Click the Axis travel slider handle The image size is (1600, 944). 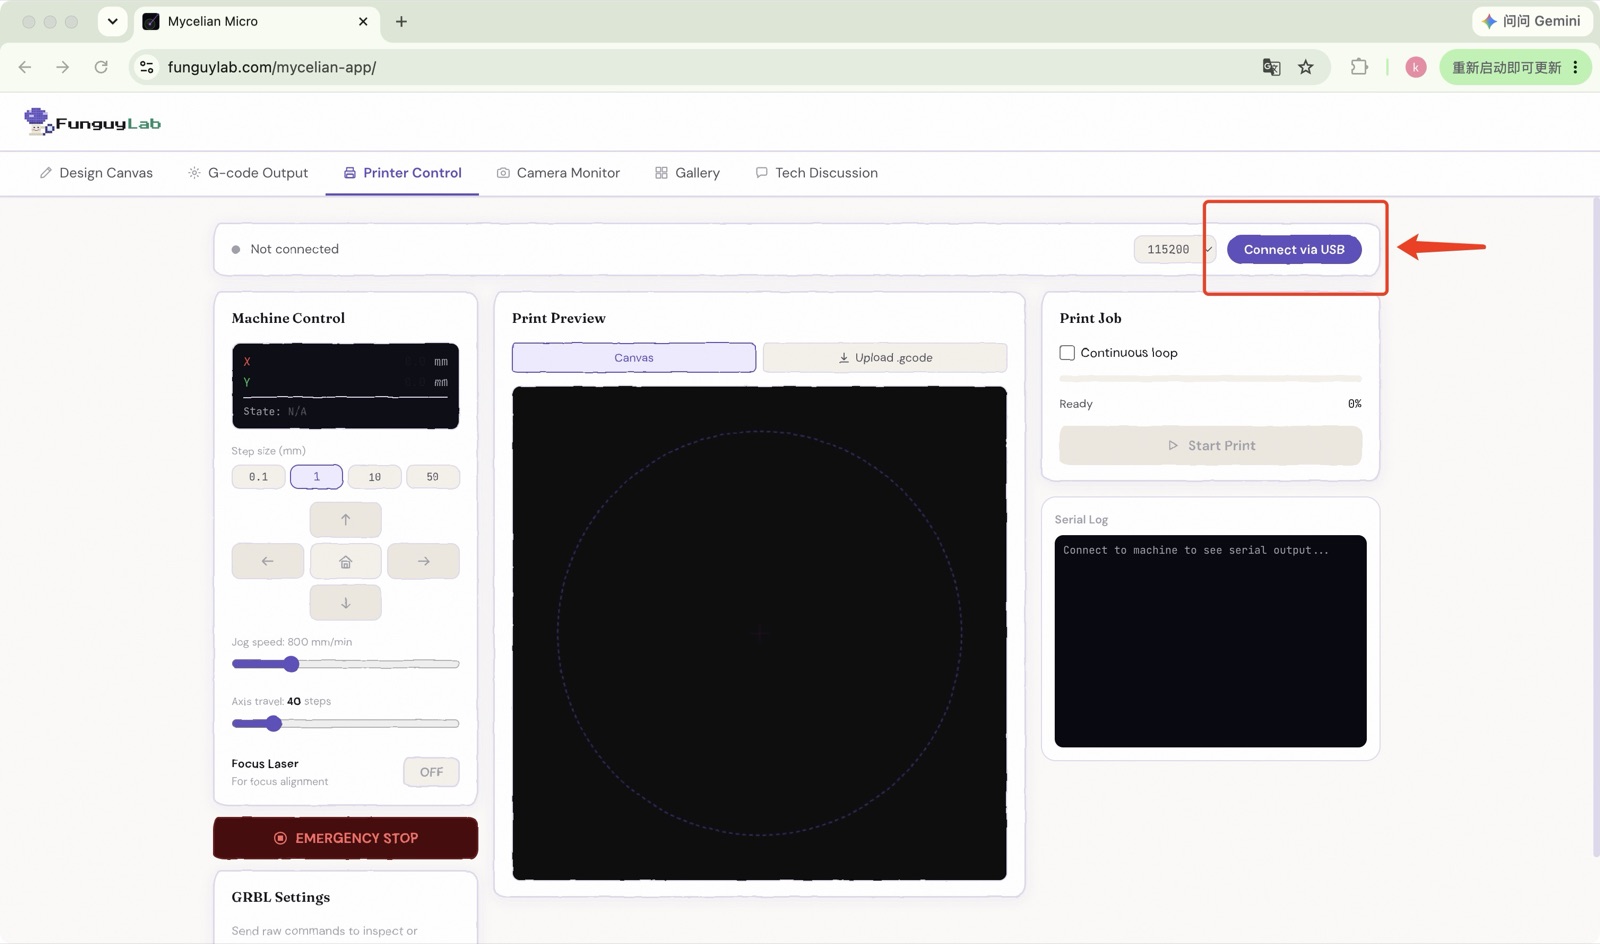(273, 723)
